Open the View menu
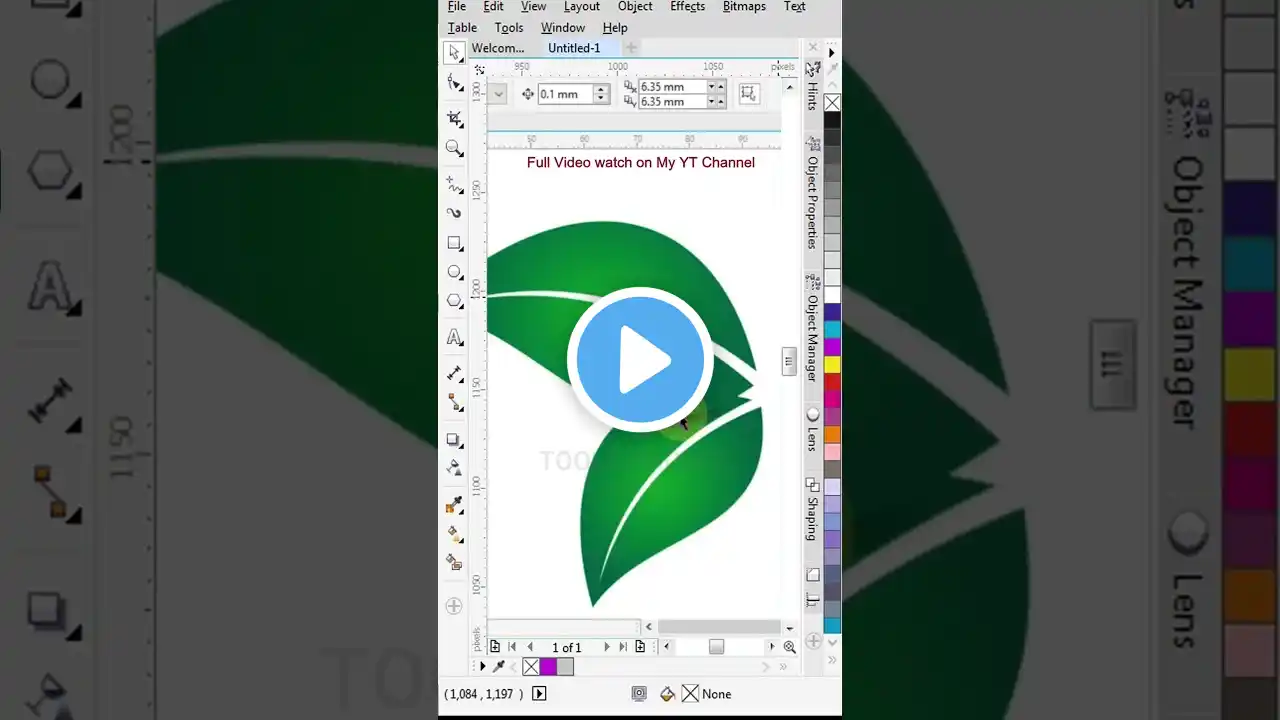The width and height of the screenshot is (1280, 720). tap(534, 7)
